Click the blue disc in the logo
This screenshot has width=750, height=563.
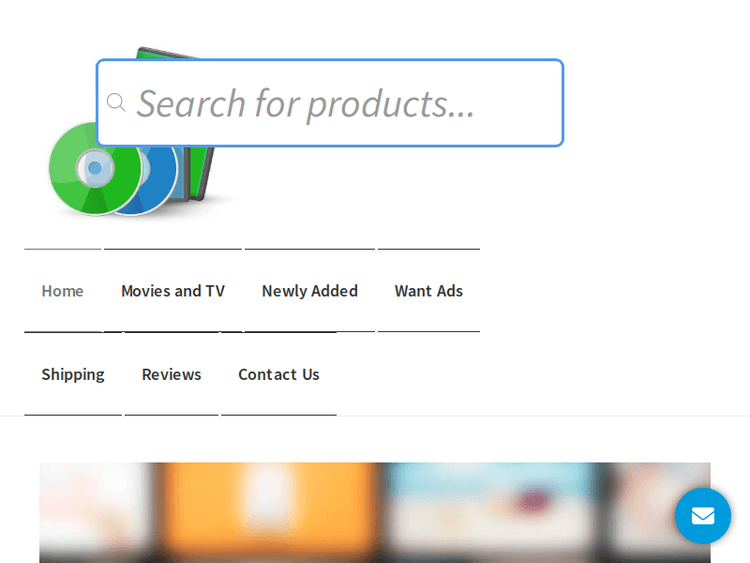click(160, 180)
